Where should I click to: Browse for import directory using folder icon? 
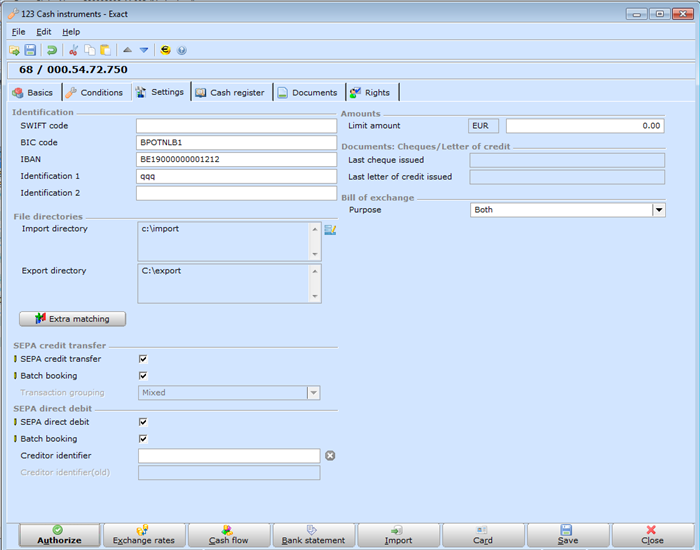[330, 230]
